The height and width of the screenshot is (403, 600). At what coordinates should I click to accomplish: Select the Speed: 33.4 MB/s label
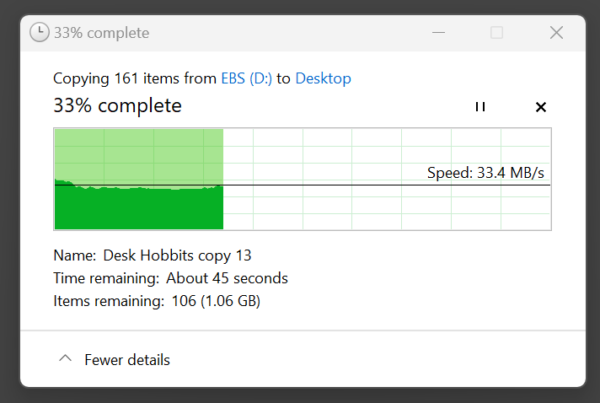[486, 173]
